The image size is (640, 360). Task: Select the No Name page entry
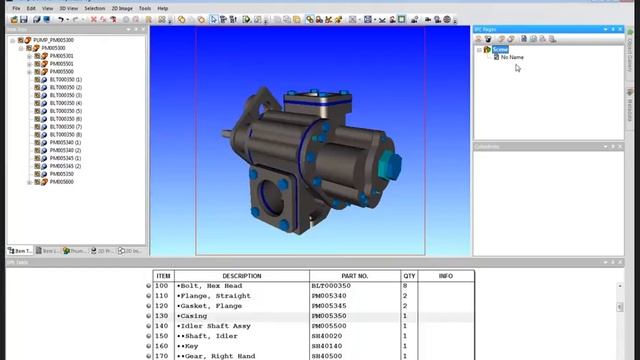[512, 57]
